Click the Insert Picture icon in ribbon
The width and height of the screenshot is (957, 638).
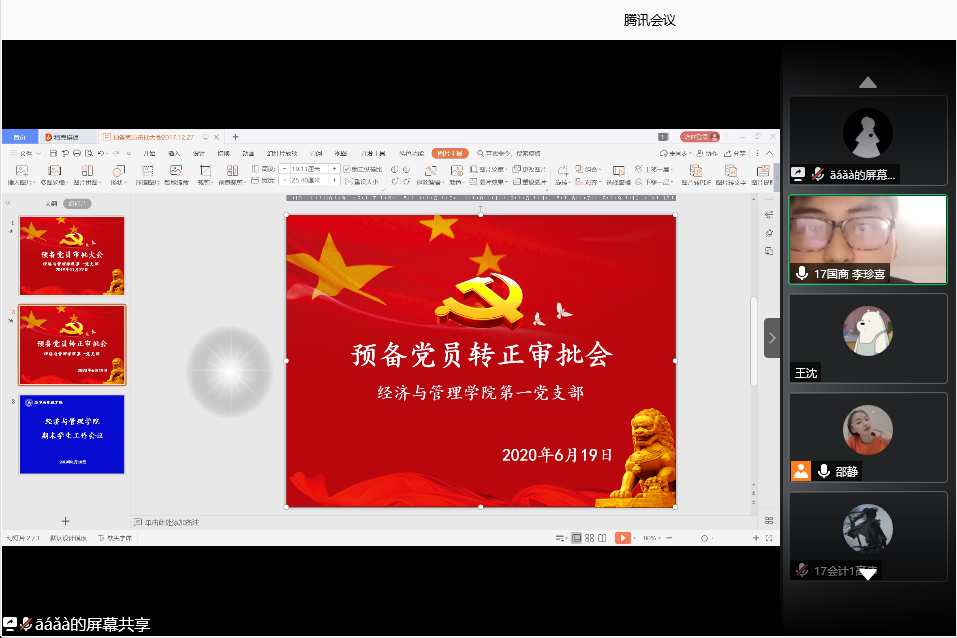click(20, 172)
